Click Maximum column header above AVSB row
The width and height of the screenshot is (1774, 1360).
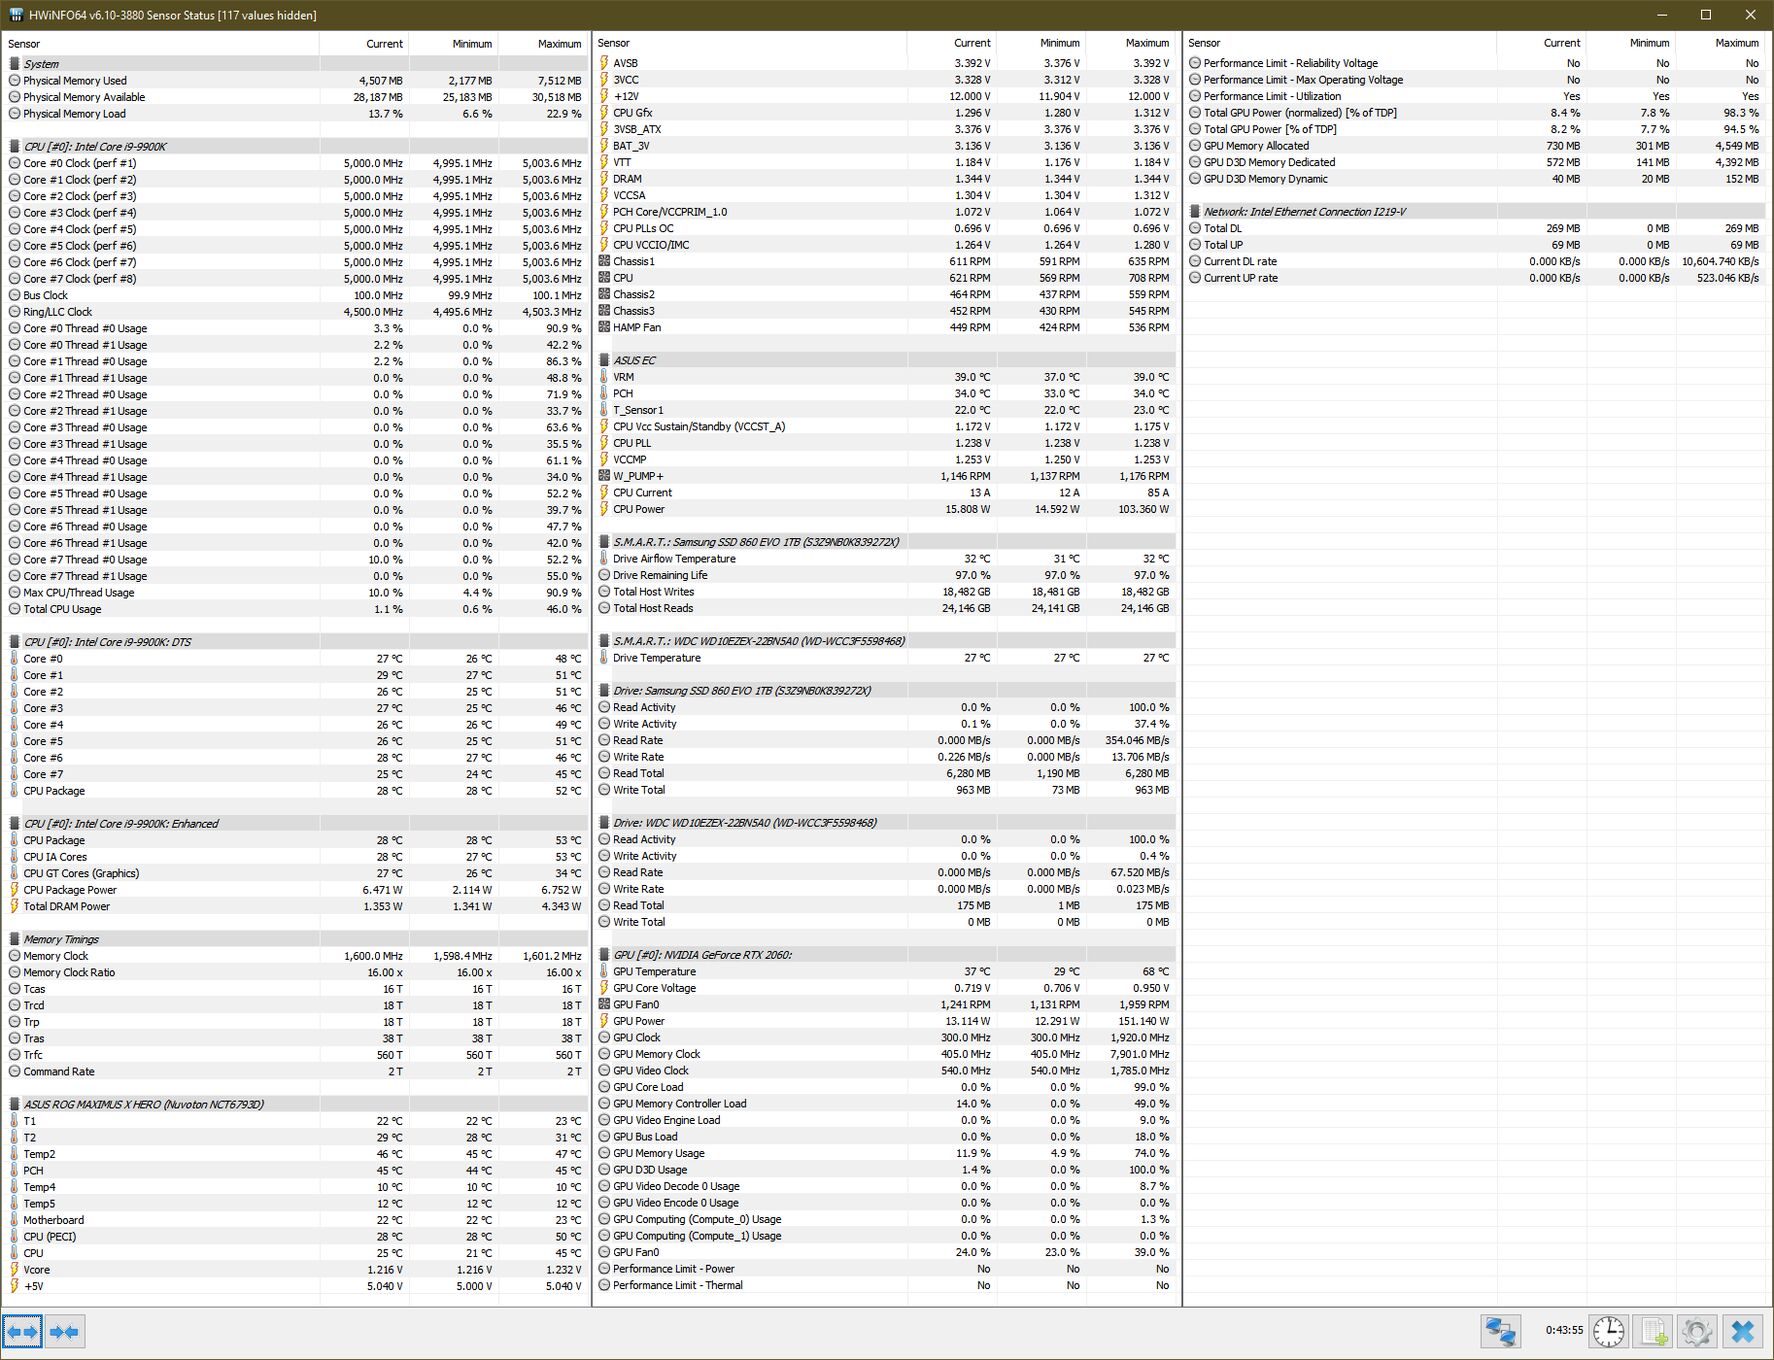1131,43
